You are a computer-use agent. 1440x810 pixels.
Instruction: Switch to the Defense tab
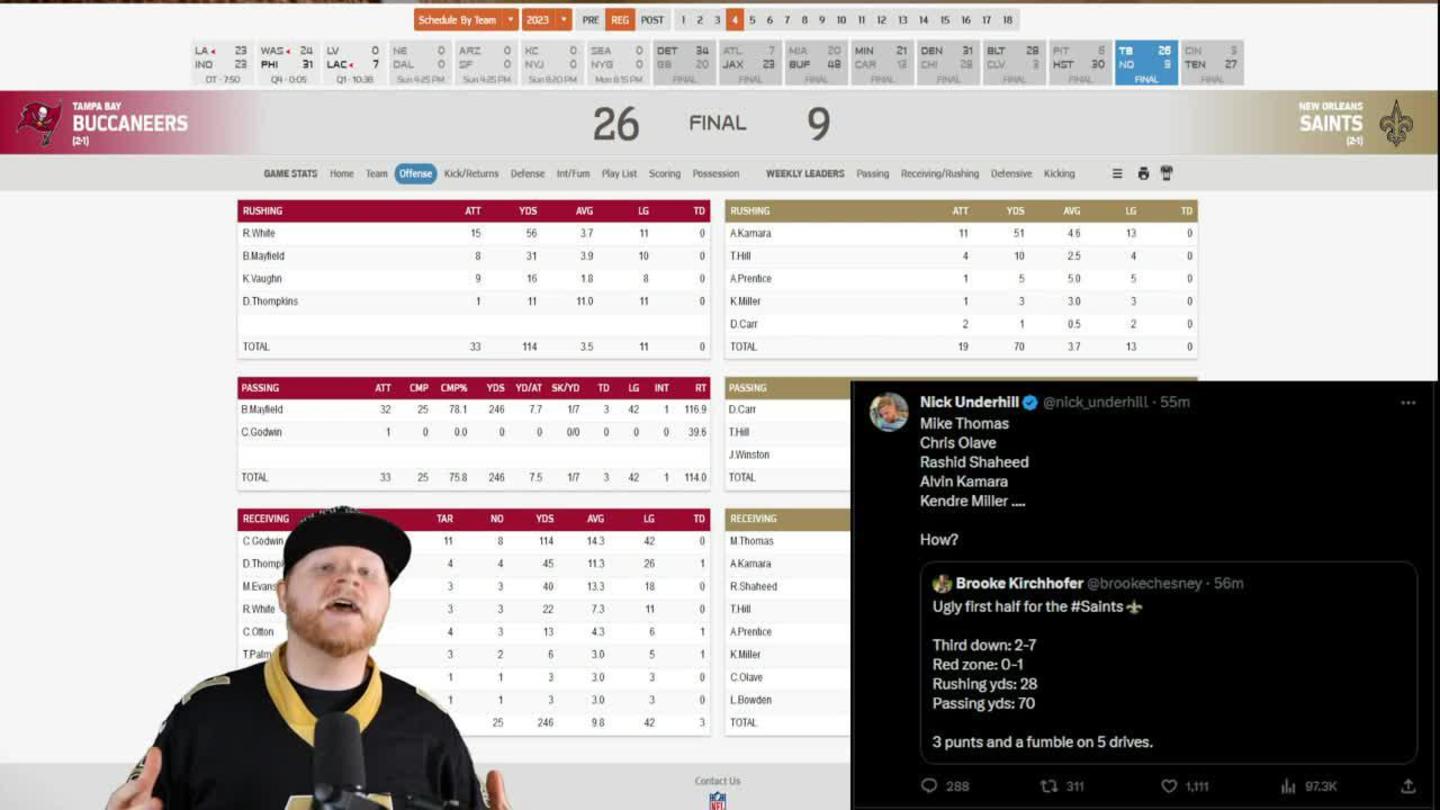(x=527, y=174)
